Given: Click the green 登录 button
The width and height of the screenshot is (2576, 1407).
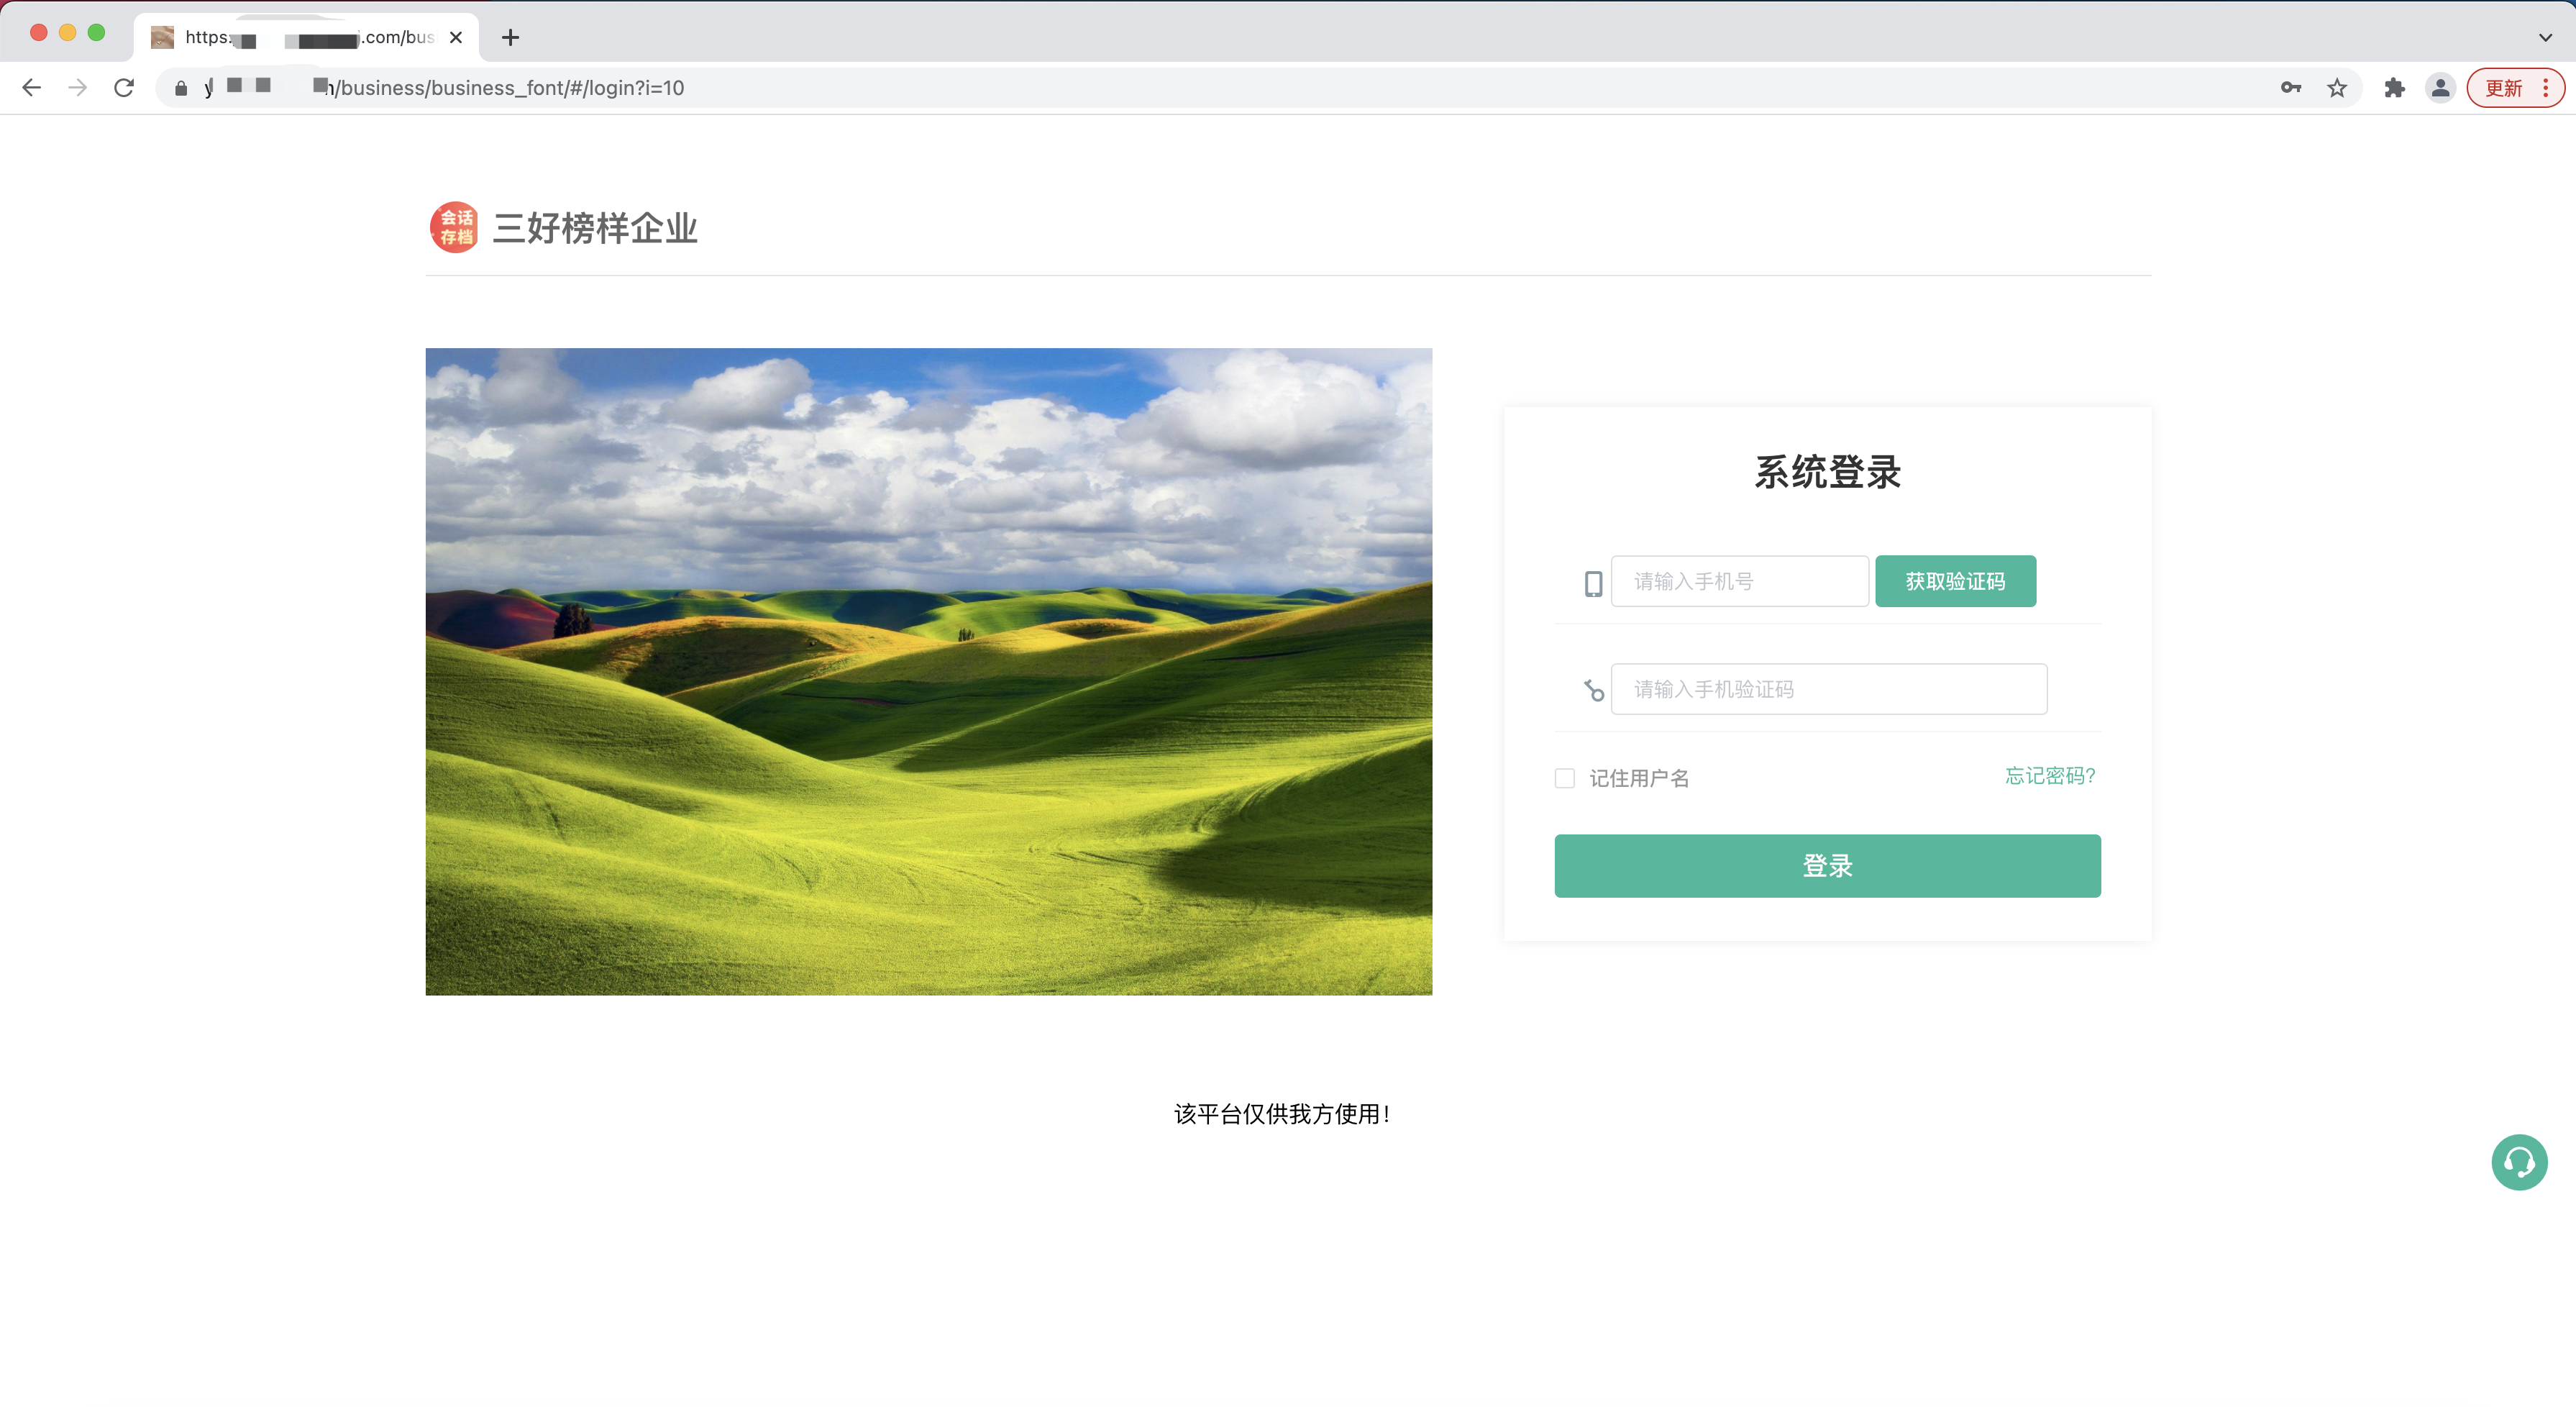Looking at the screenshot, I should [1827, 865].
